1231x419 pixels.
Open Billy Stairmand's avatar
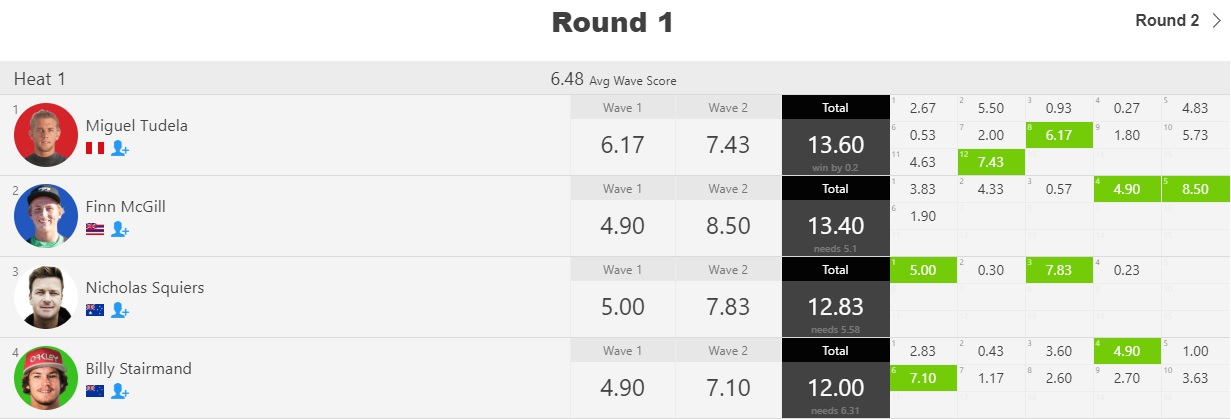tap(46, 378)
